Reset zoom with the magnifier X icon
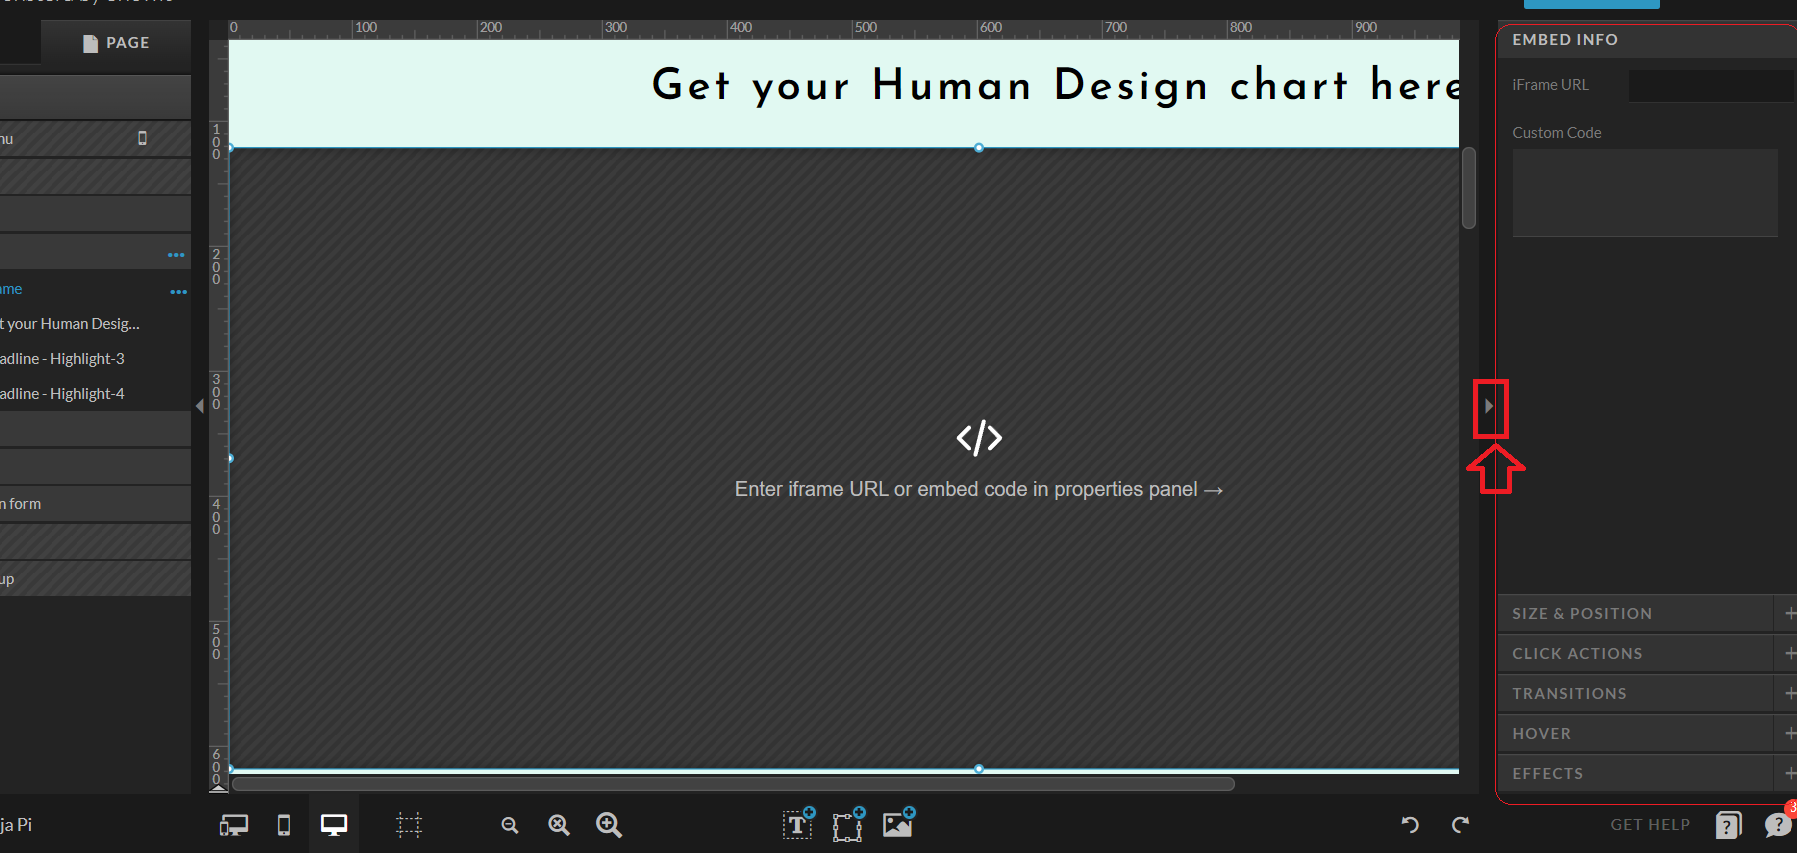 [x=559, y=825]
